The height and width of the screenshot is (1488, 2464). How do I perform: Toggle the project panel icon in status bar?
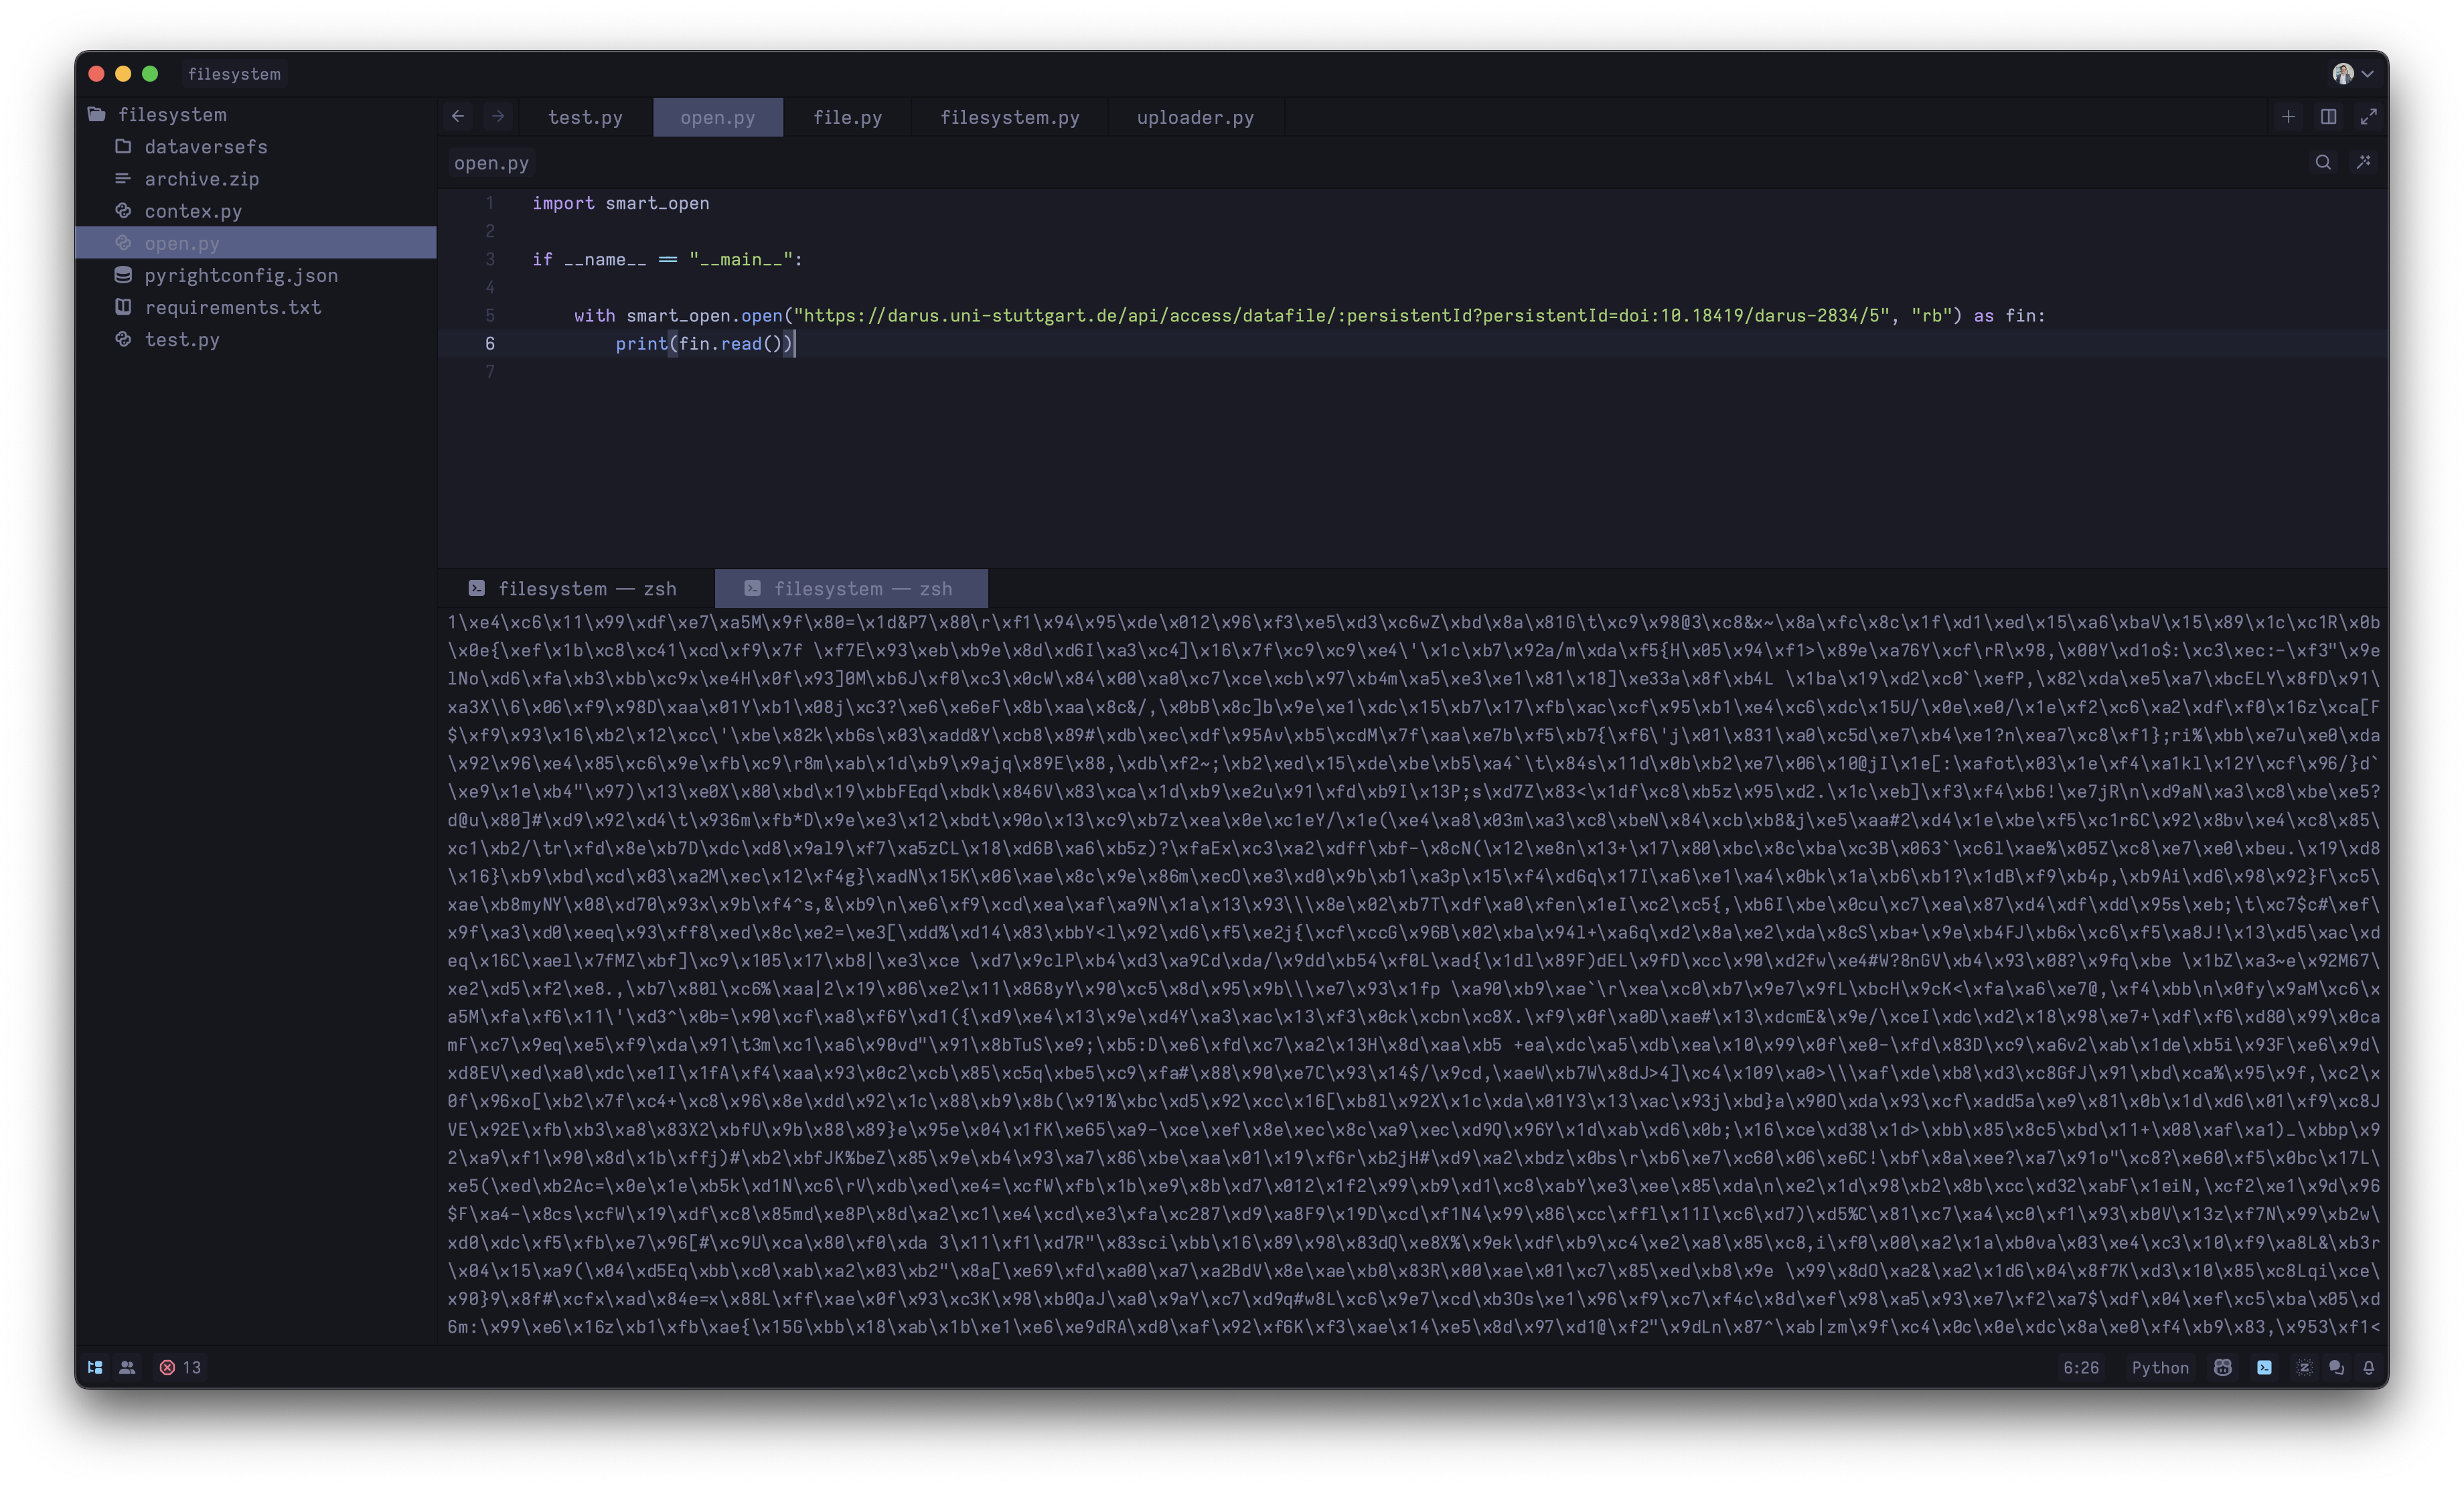95,1367
